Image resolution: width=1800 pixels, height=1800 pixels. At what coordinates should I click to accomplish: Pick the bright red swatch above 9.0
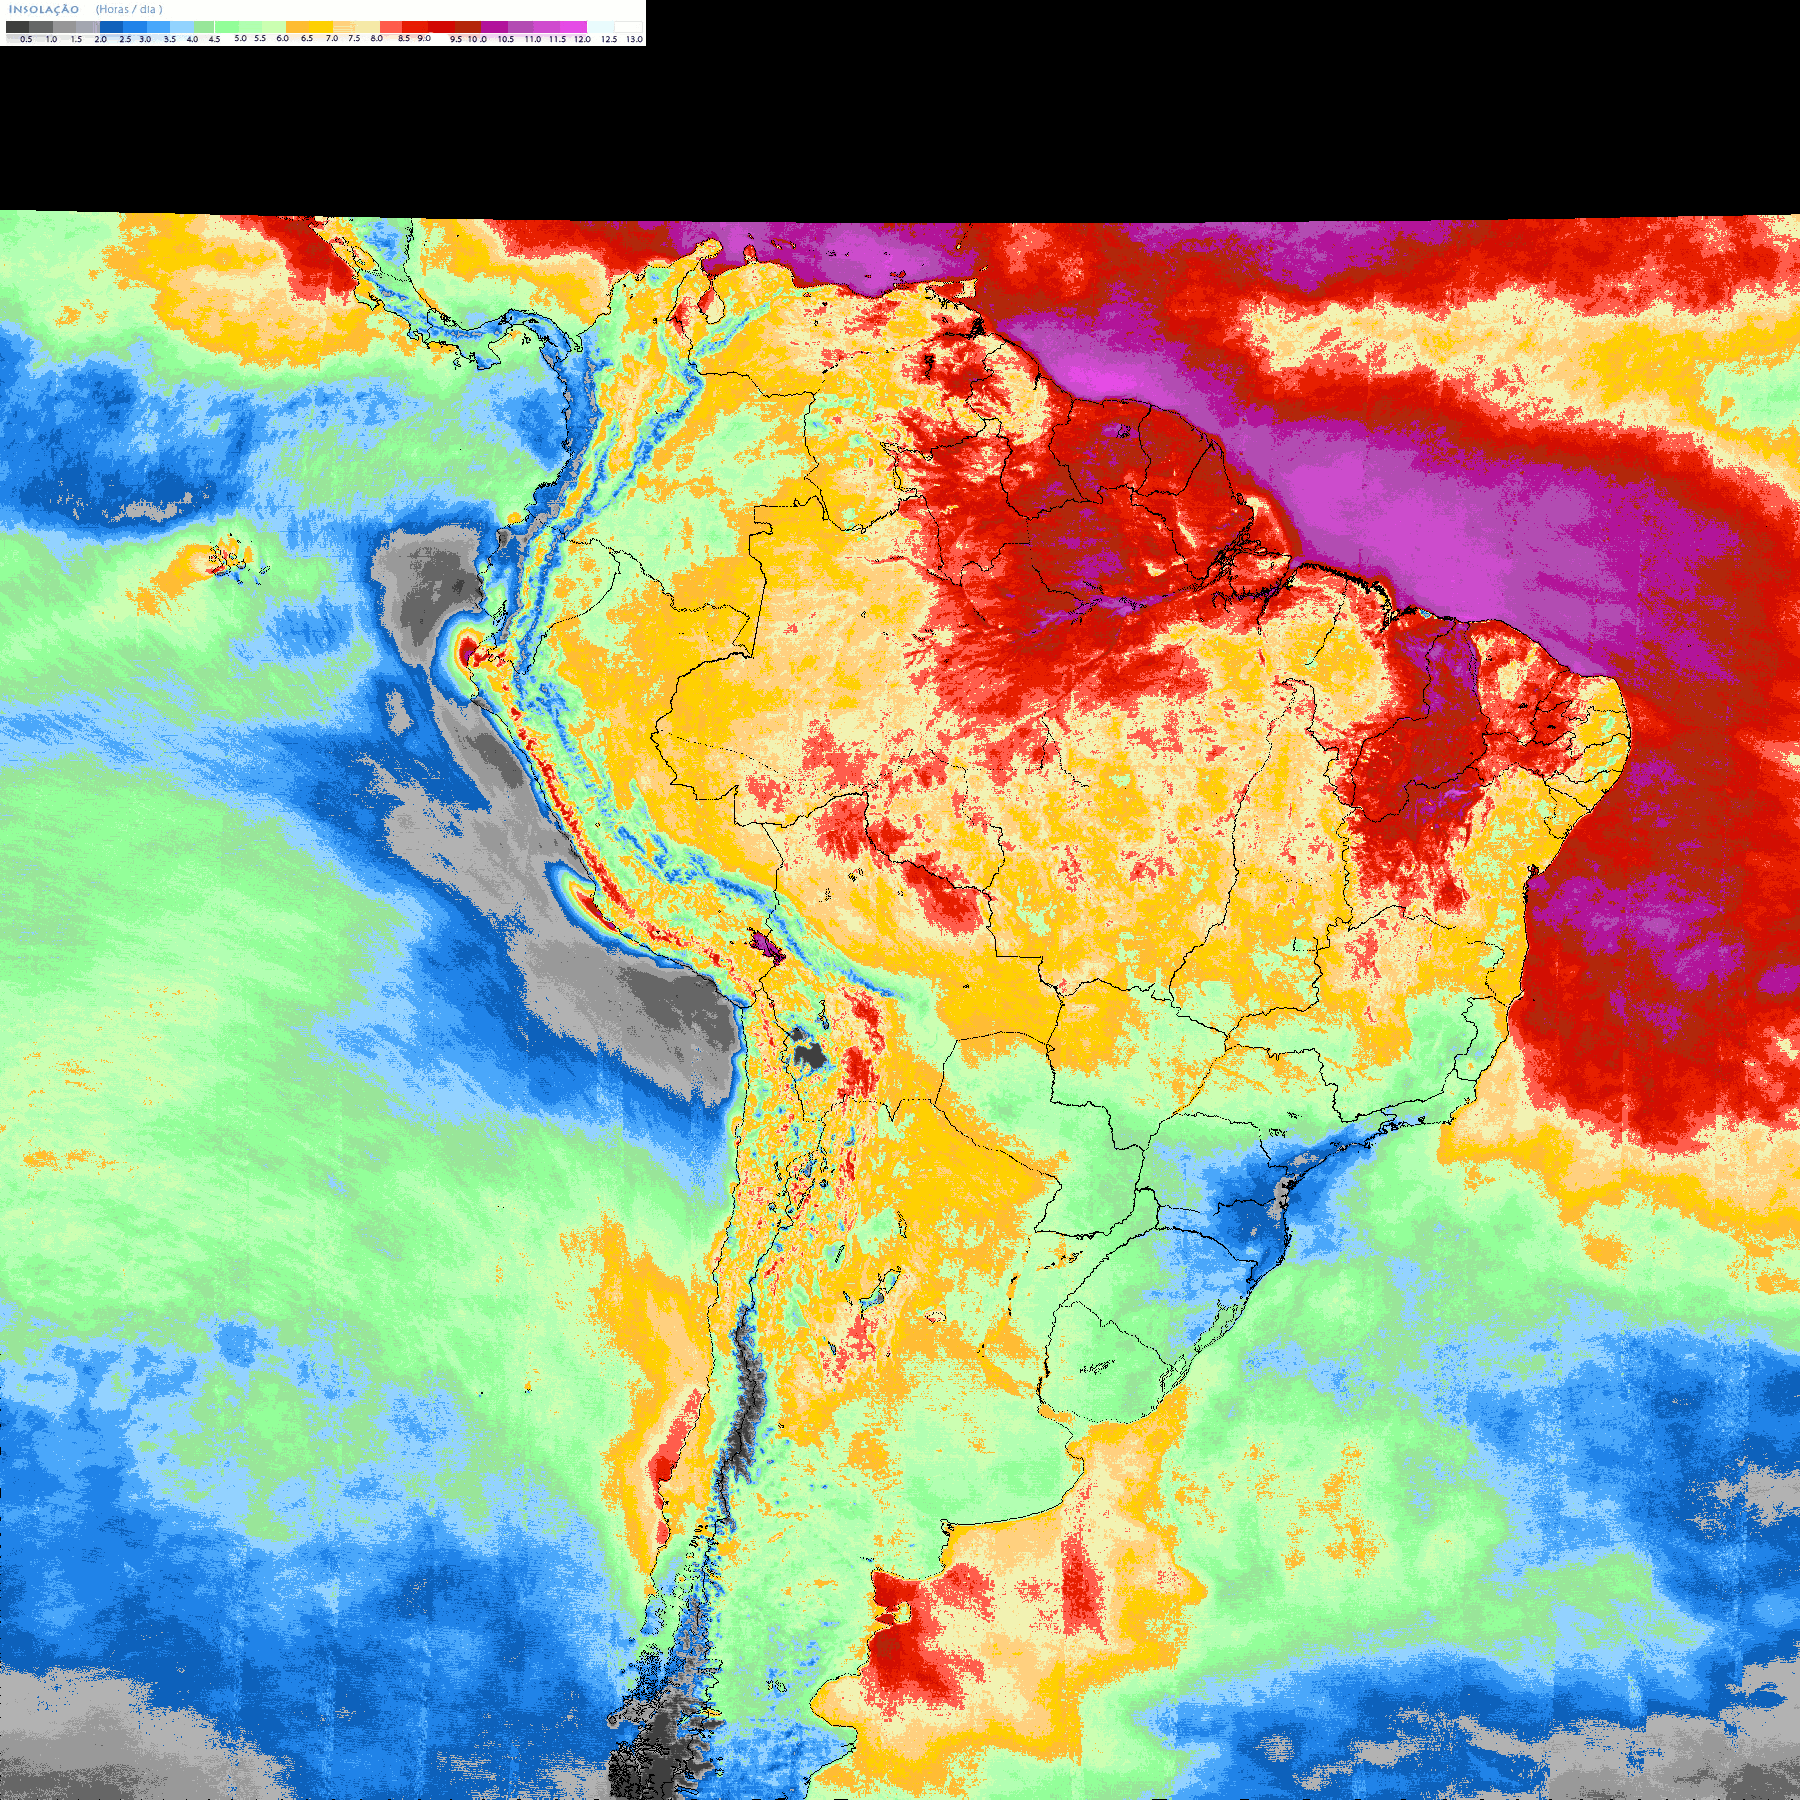[x=415, y=27]
